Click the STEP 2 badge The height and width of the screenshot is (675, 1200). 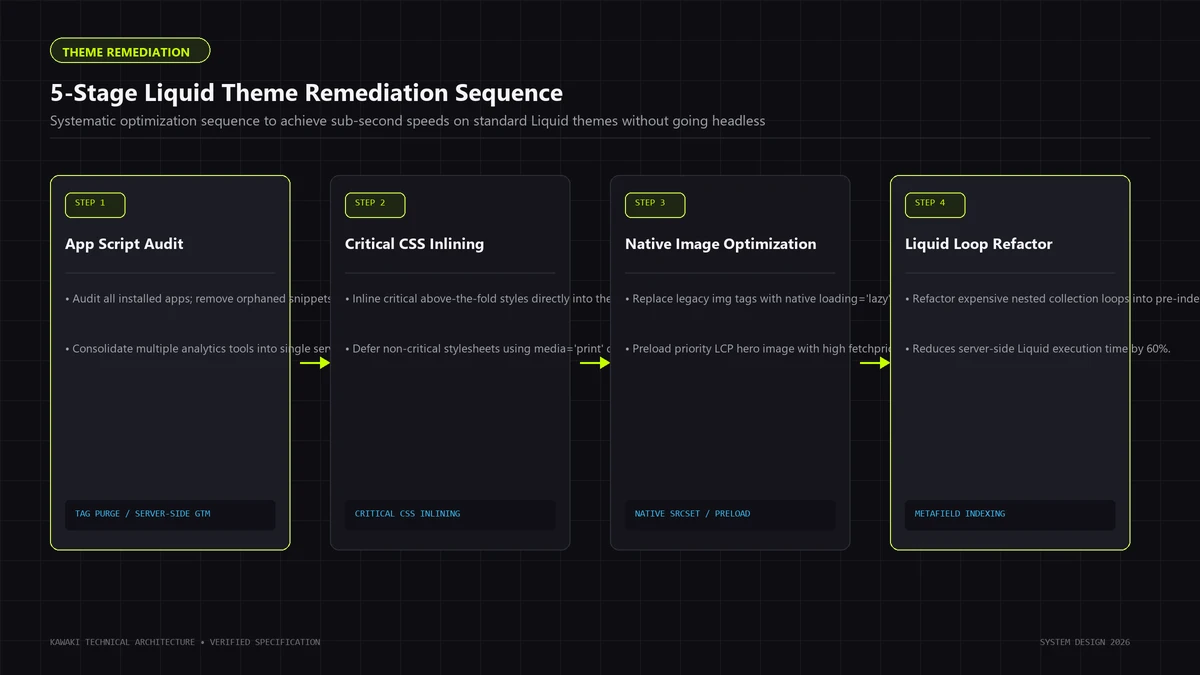pyautogui.click(x=375, y=204)
